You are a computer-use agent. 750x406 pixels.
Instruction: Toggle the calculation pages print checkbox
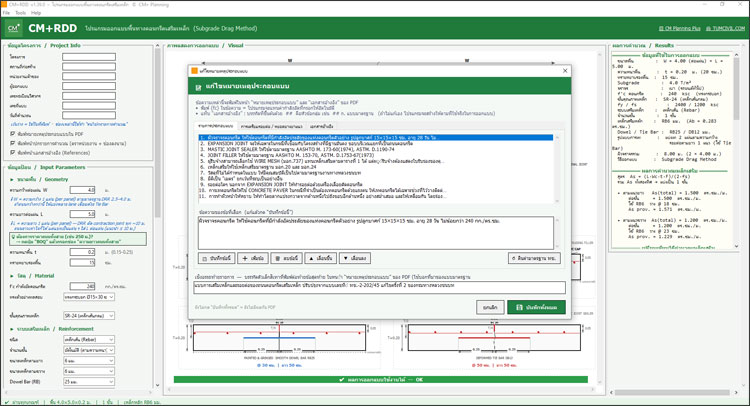12,143
